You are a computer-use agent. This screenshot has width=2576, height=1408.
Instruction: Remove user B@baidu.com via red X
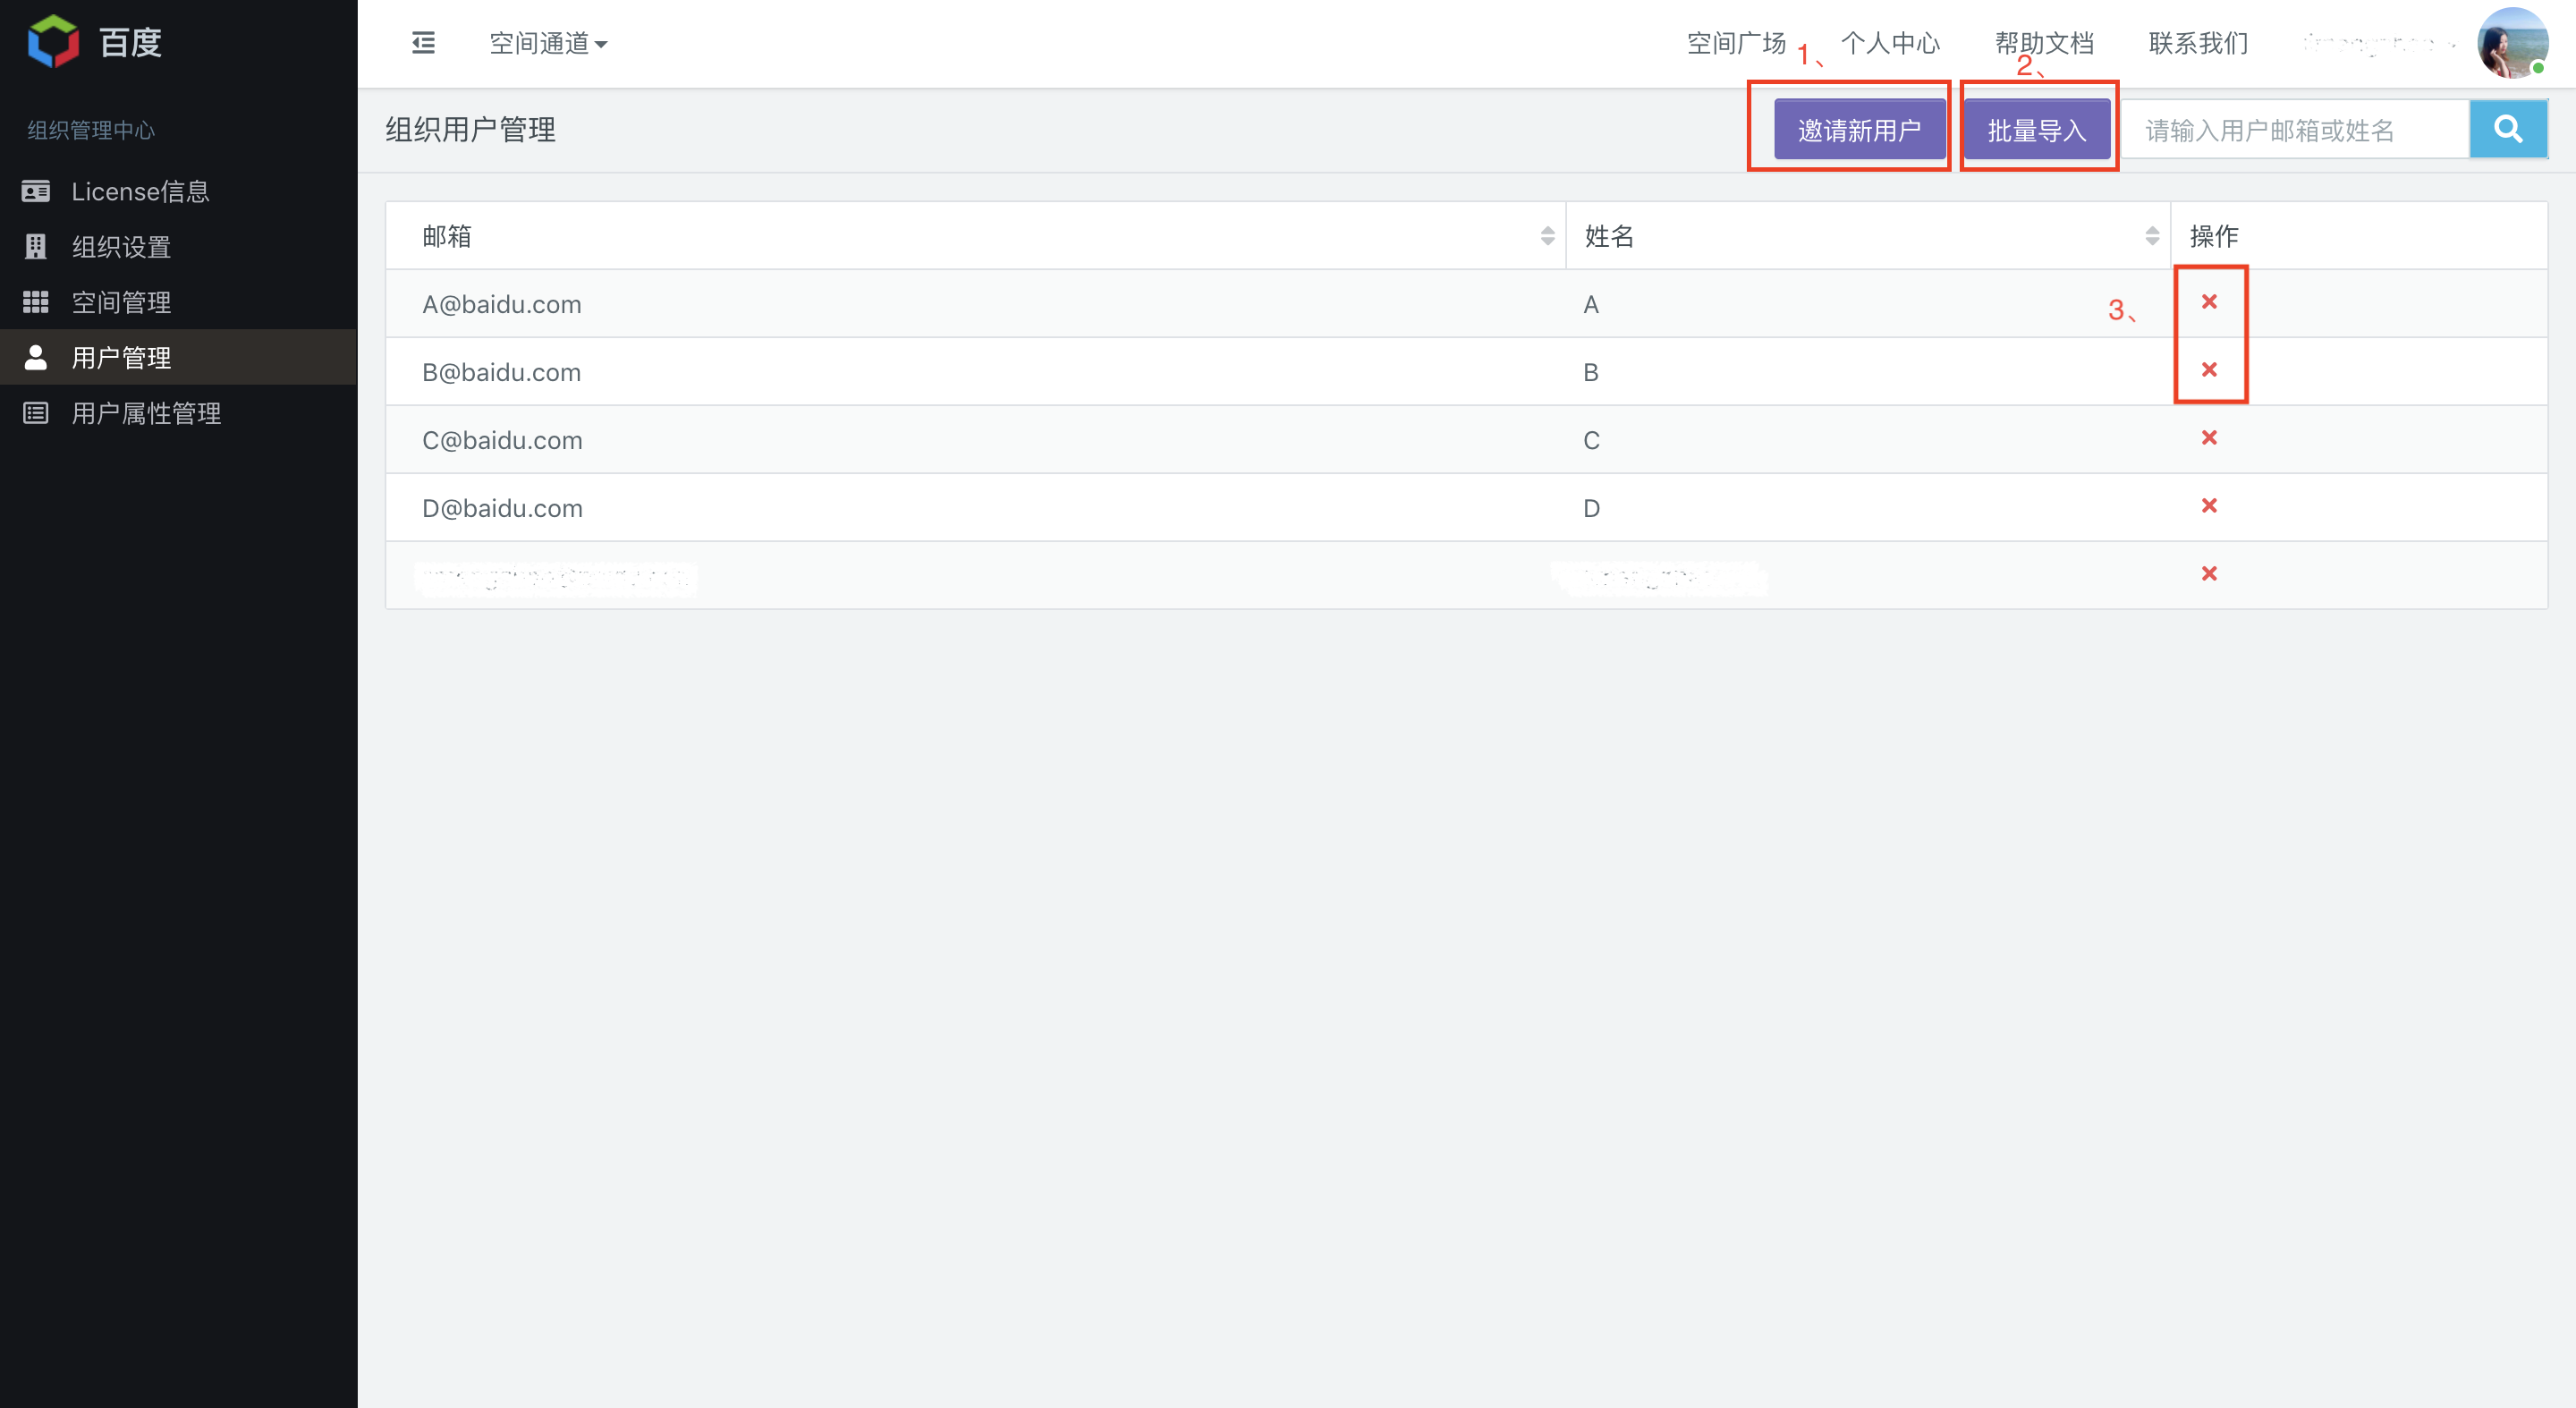pyautogui.click(x=2209, y=370)
